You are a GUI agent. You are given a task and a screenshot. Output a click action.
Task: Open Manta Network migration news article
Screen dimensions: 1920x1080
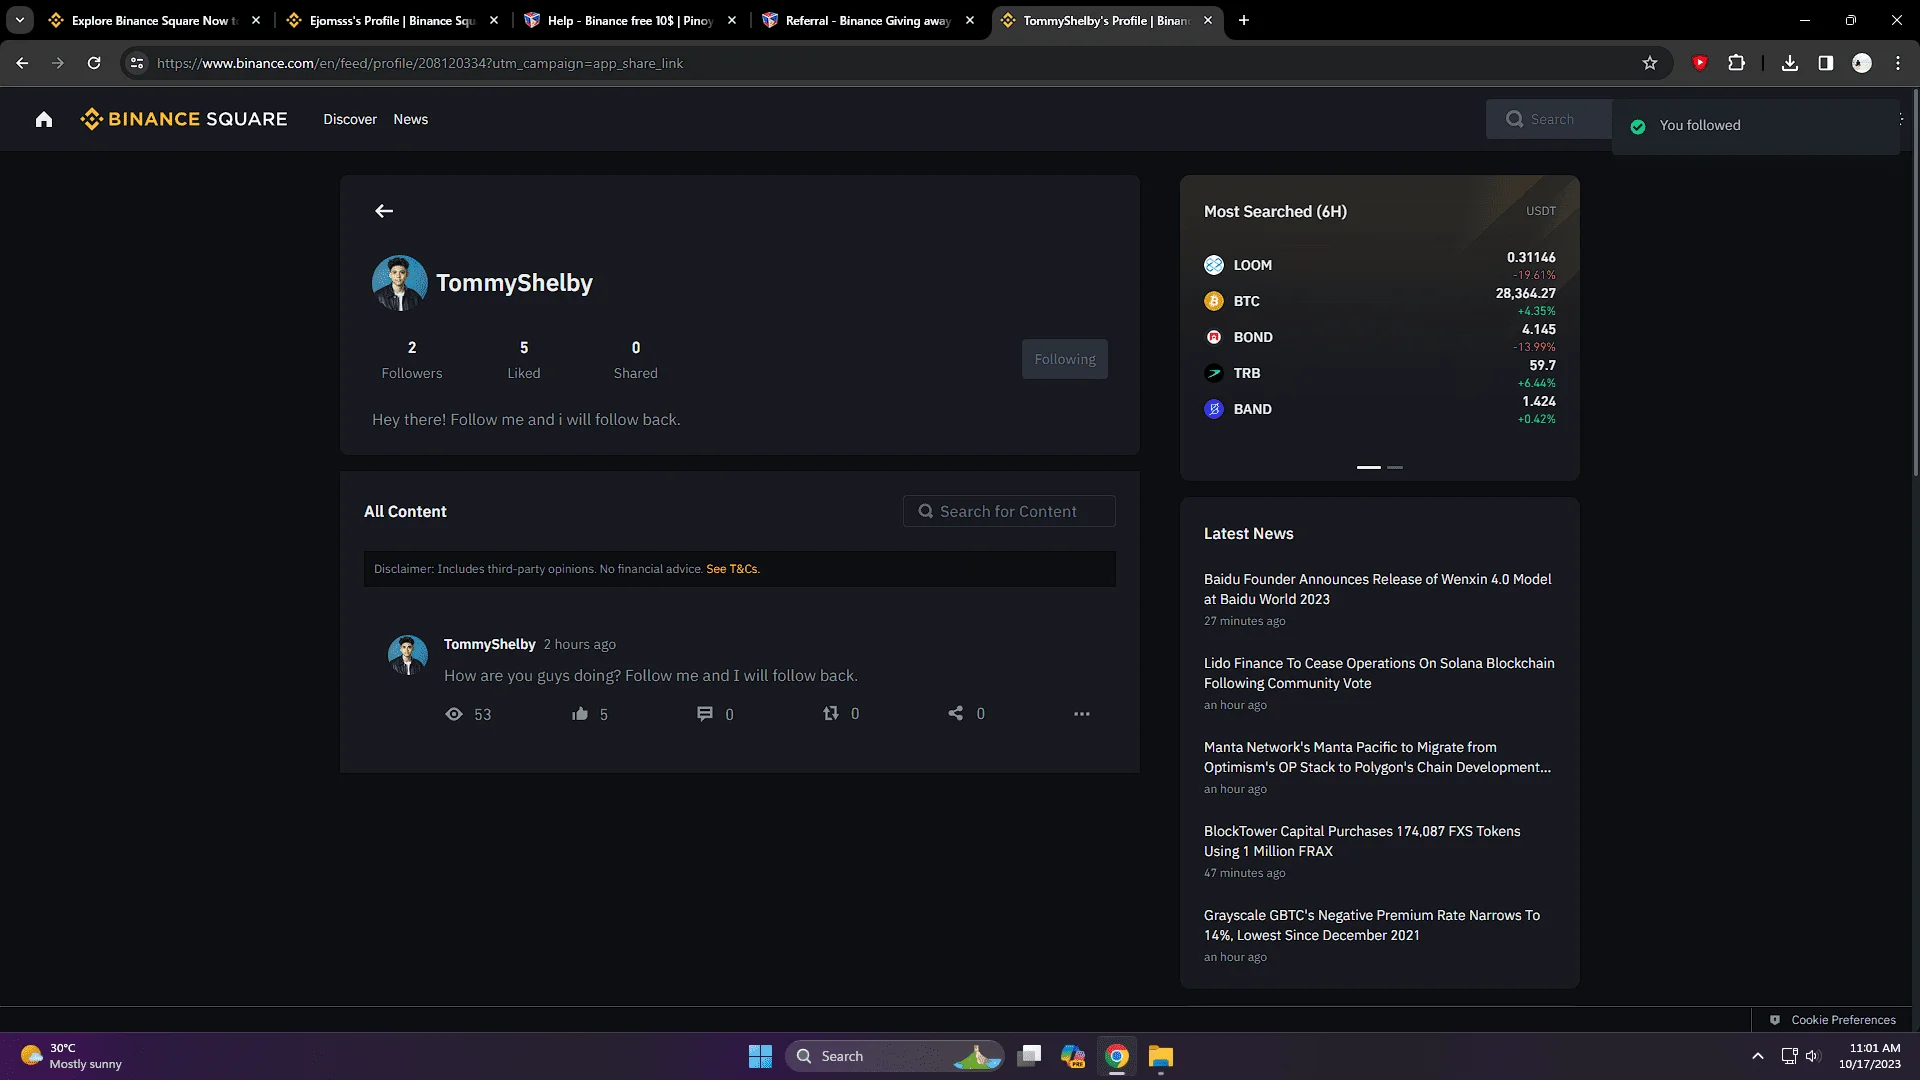[1377, 757]
